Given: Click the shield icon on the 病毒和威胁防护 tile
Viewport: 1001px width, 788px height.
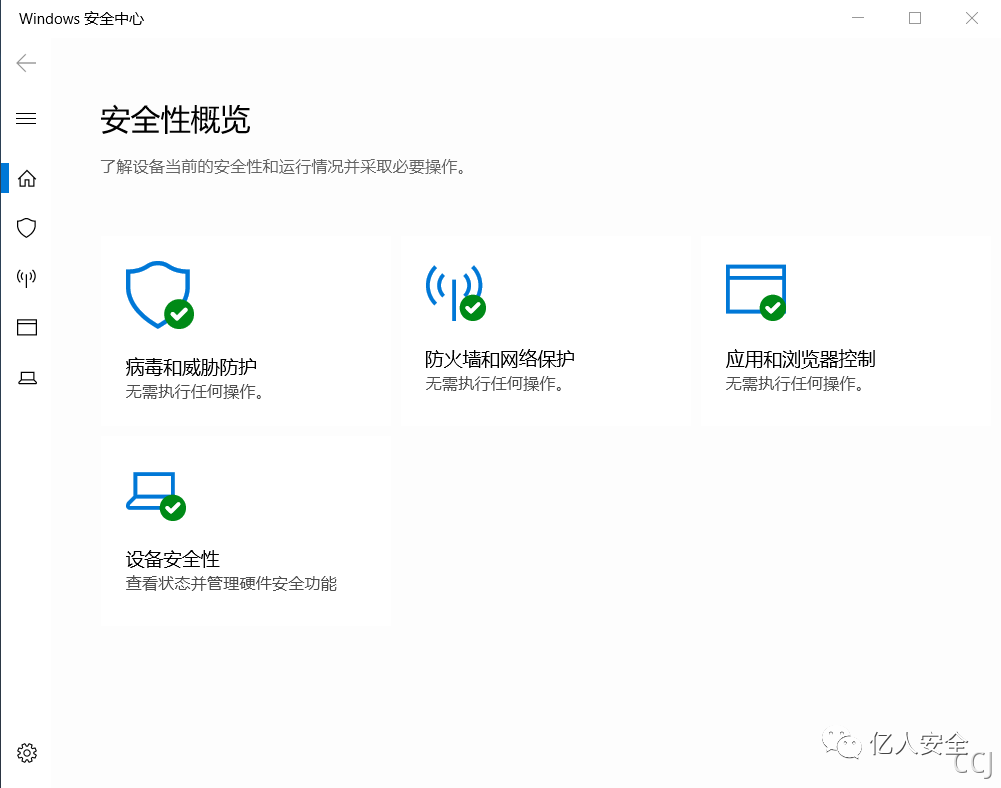Looking at the screenshot, I should coord(158,295).
